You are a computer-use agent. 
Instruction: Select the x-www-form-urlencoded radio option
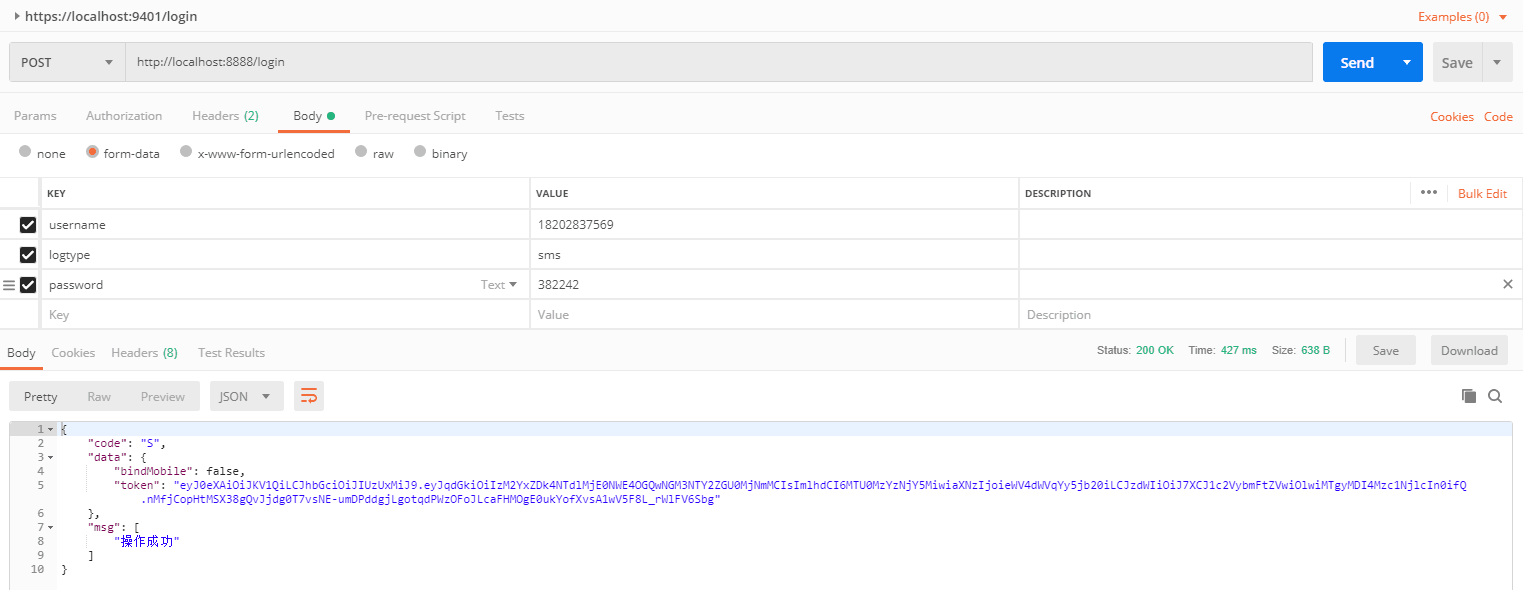[186, 153]
